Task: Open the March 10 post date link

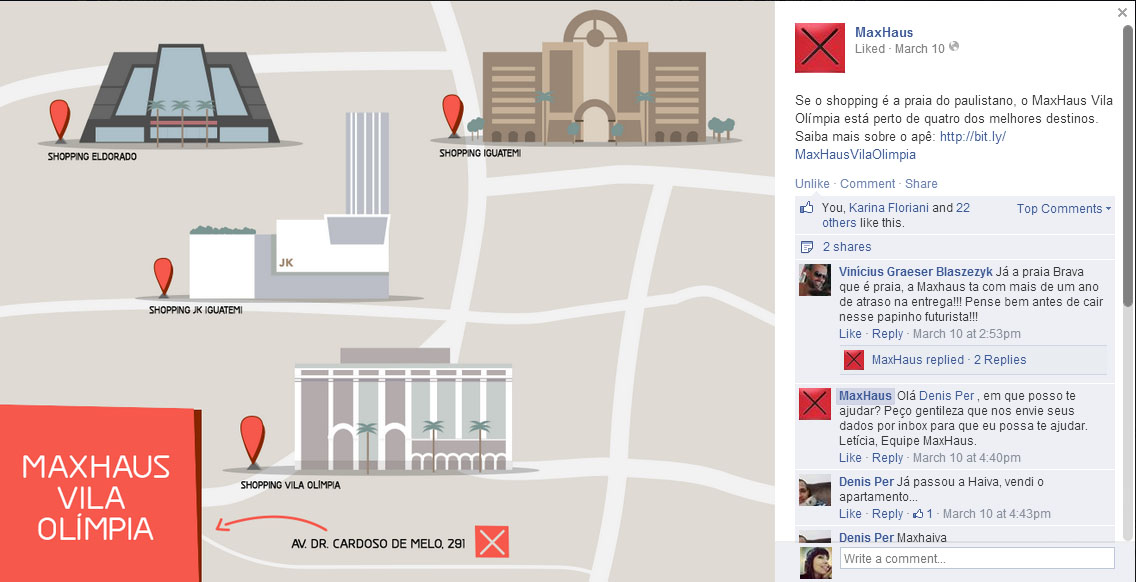Action: 919,49
